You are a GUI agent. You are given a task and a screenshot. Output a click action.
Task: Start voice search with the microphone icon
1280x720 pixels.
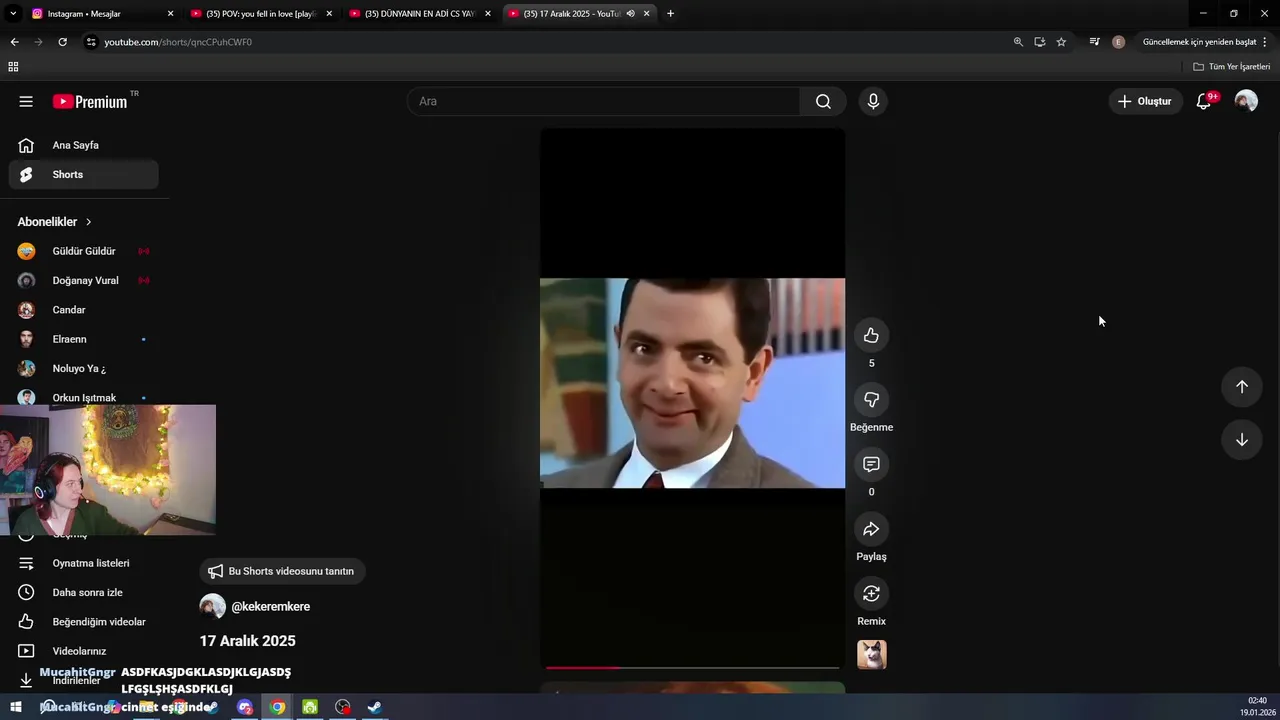(x=873, y=101)
